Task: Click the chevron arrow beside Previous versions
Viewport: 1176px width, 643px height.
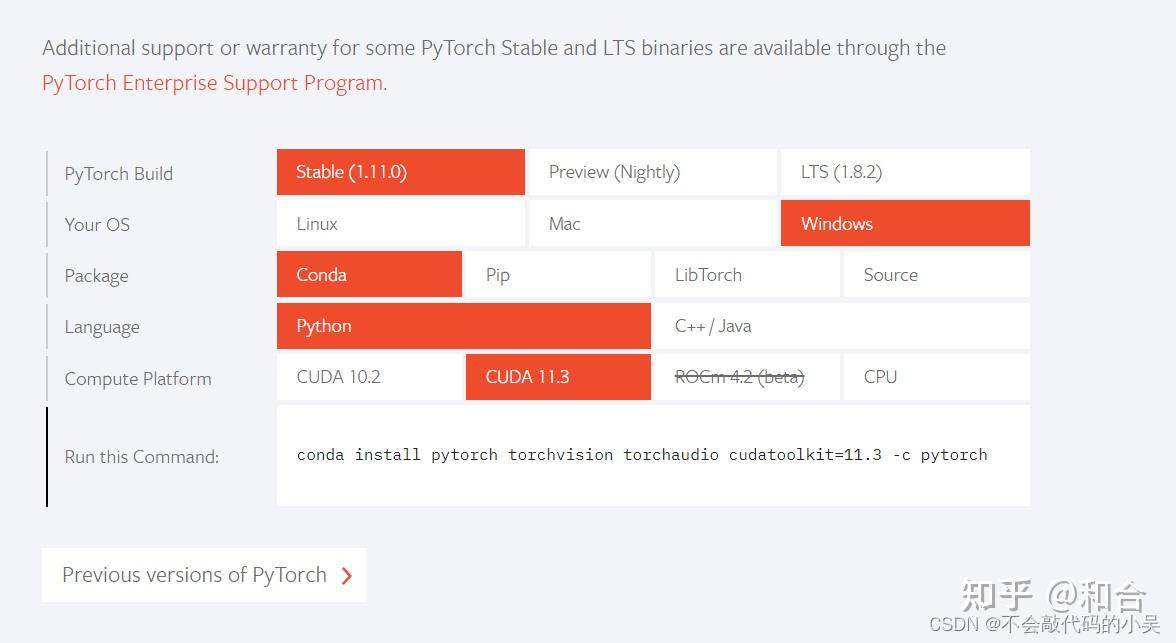Action: pyautogui.click(x=347, y=576)
